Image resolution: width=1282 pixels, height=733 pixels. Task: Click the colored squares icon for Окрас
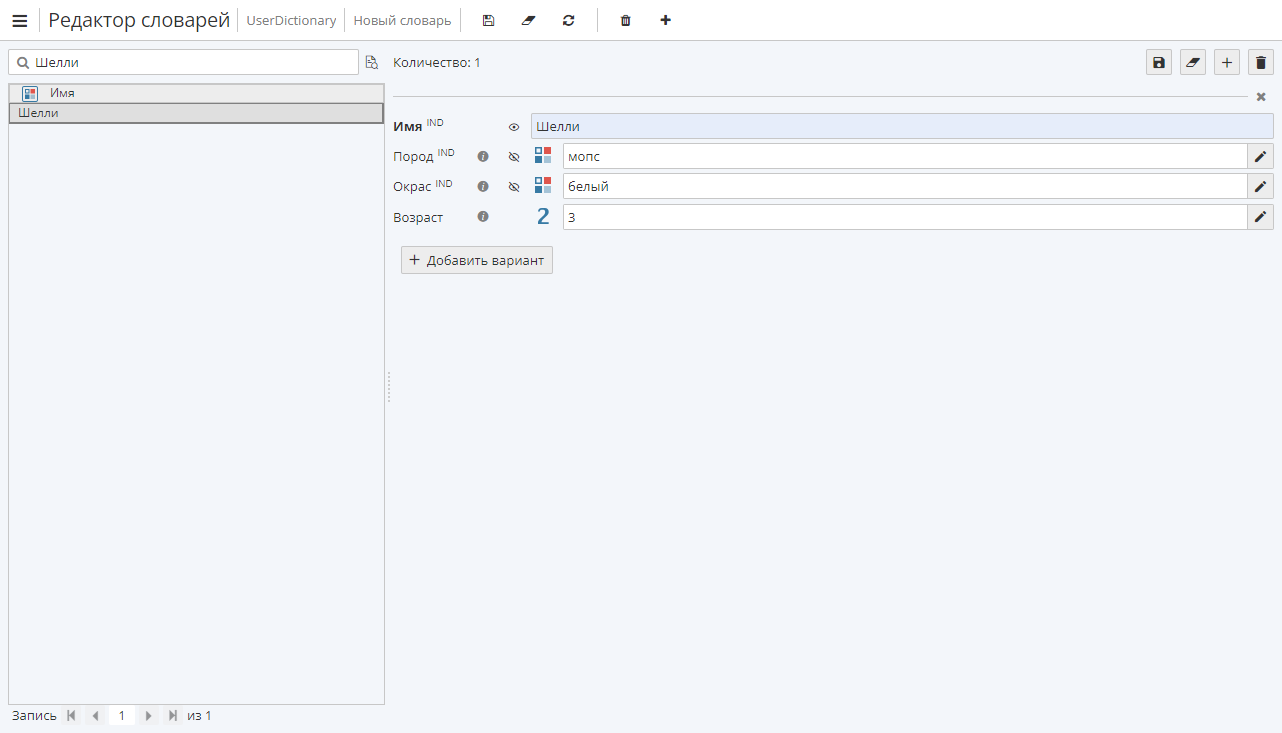click(543, 185)
